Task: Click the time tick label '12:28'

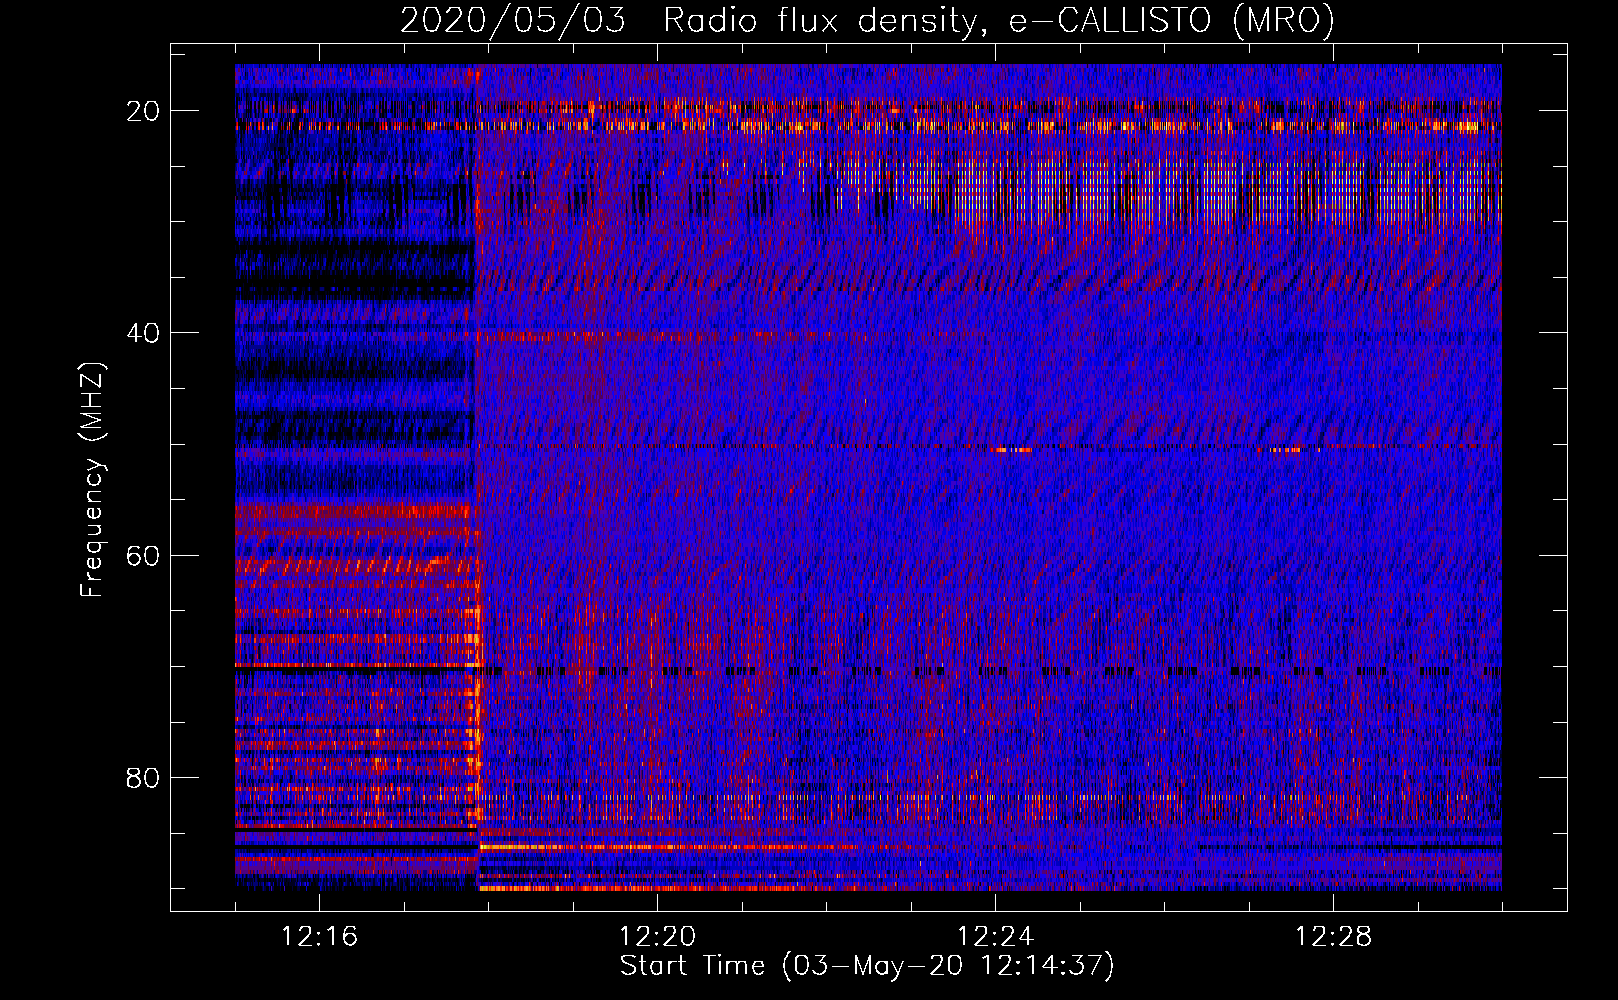Action: (x=1333, y=937)
